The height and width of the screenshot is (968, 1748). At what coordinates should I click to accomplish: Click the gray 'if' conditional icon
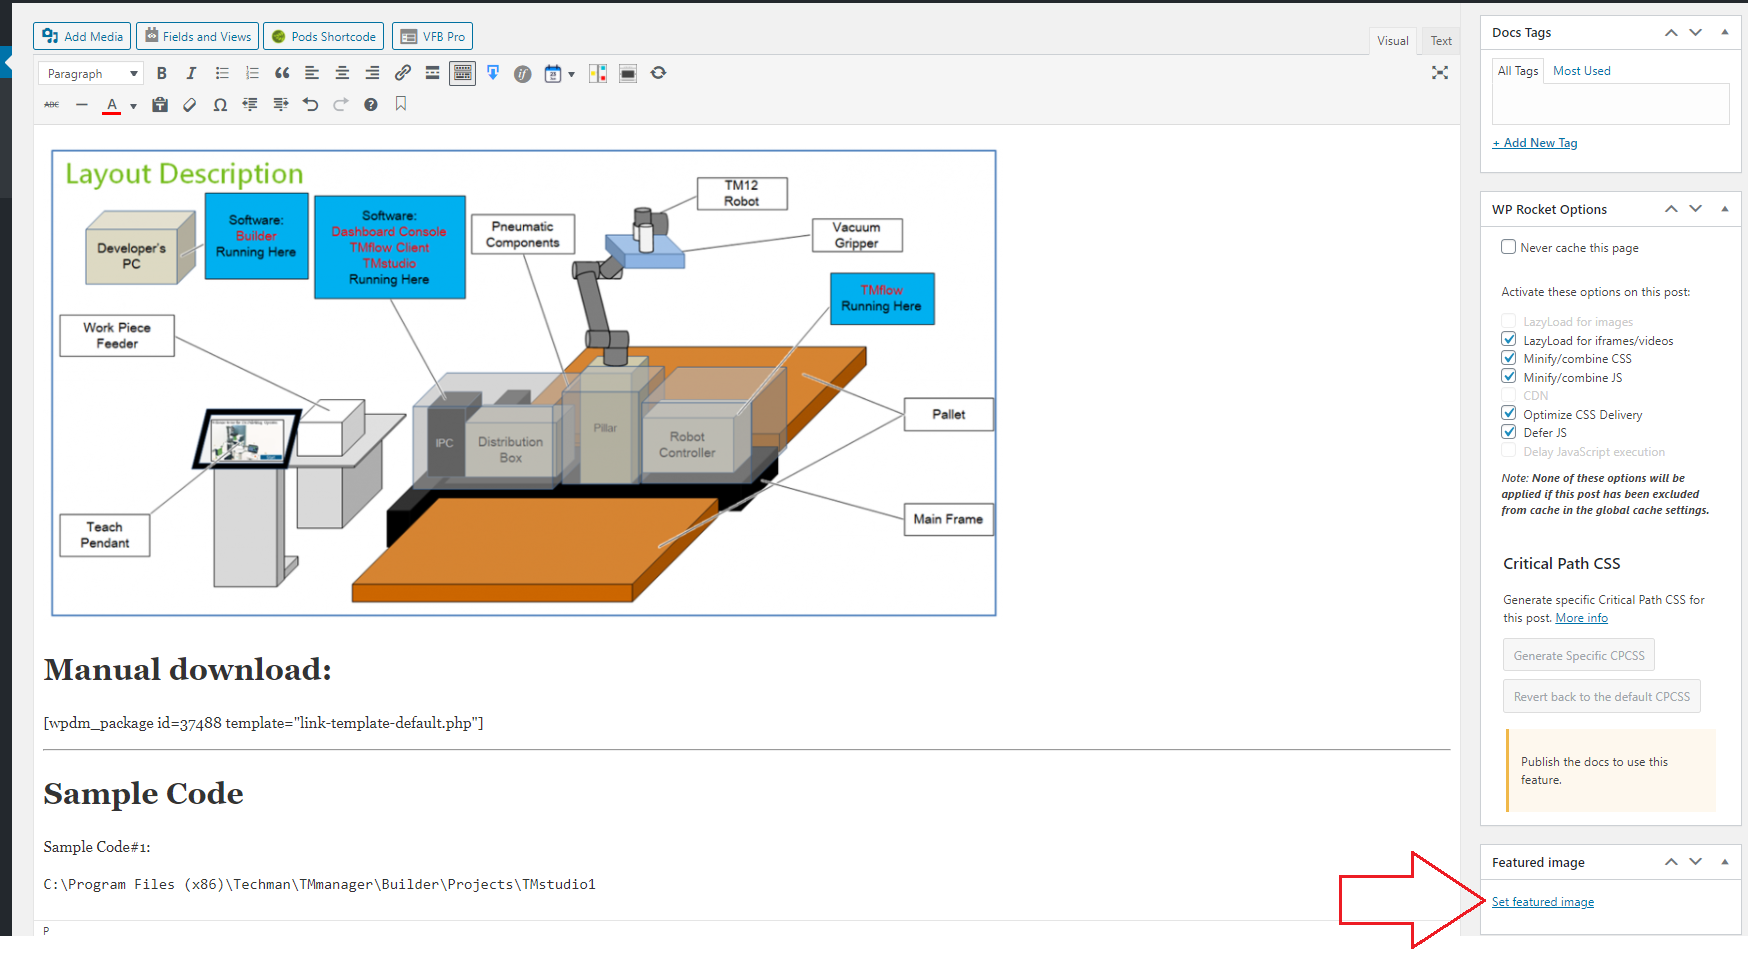click(522, 74)
